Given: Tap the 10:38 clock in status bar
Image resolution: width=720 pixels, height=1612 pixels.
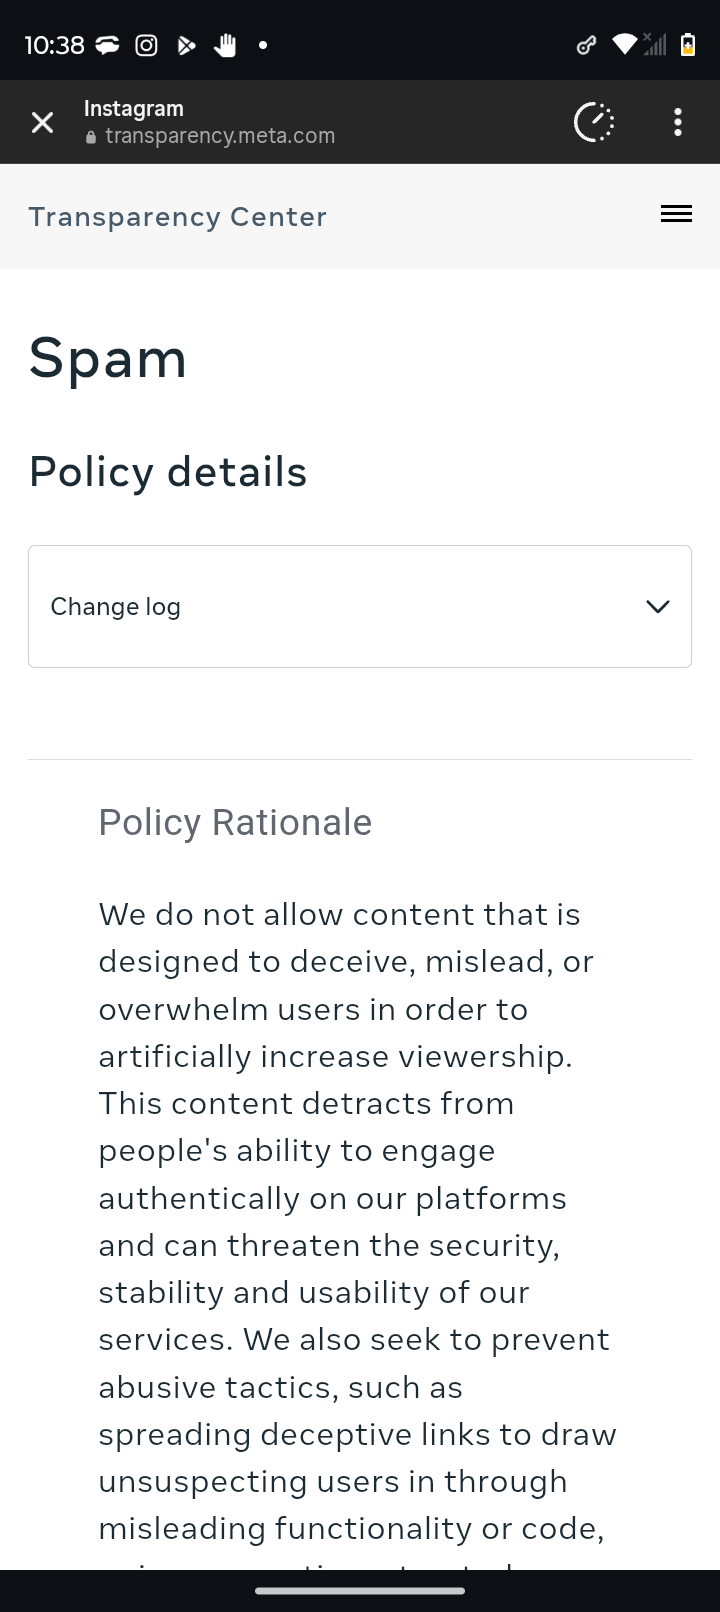Looking at the screenshot, I should tap(54, 45).
